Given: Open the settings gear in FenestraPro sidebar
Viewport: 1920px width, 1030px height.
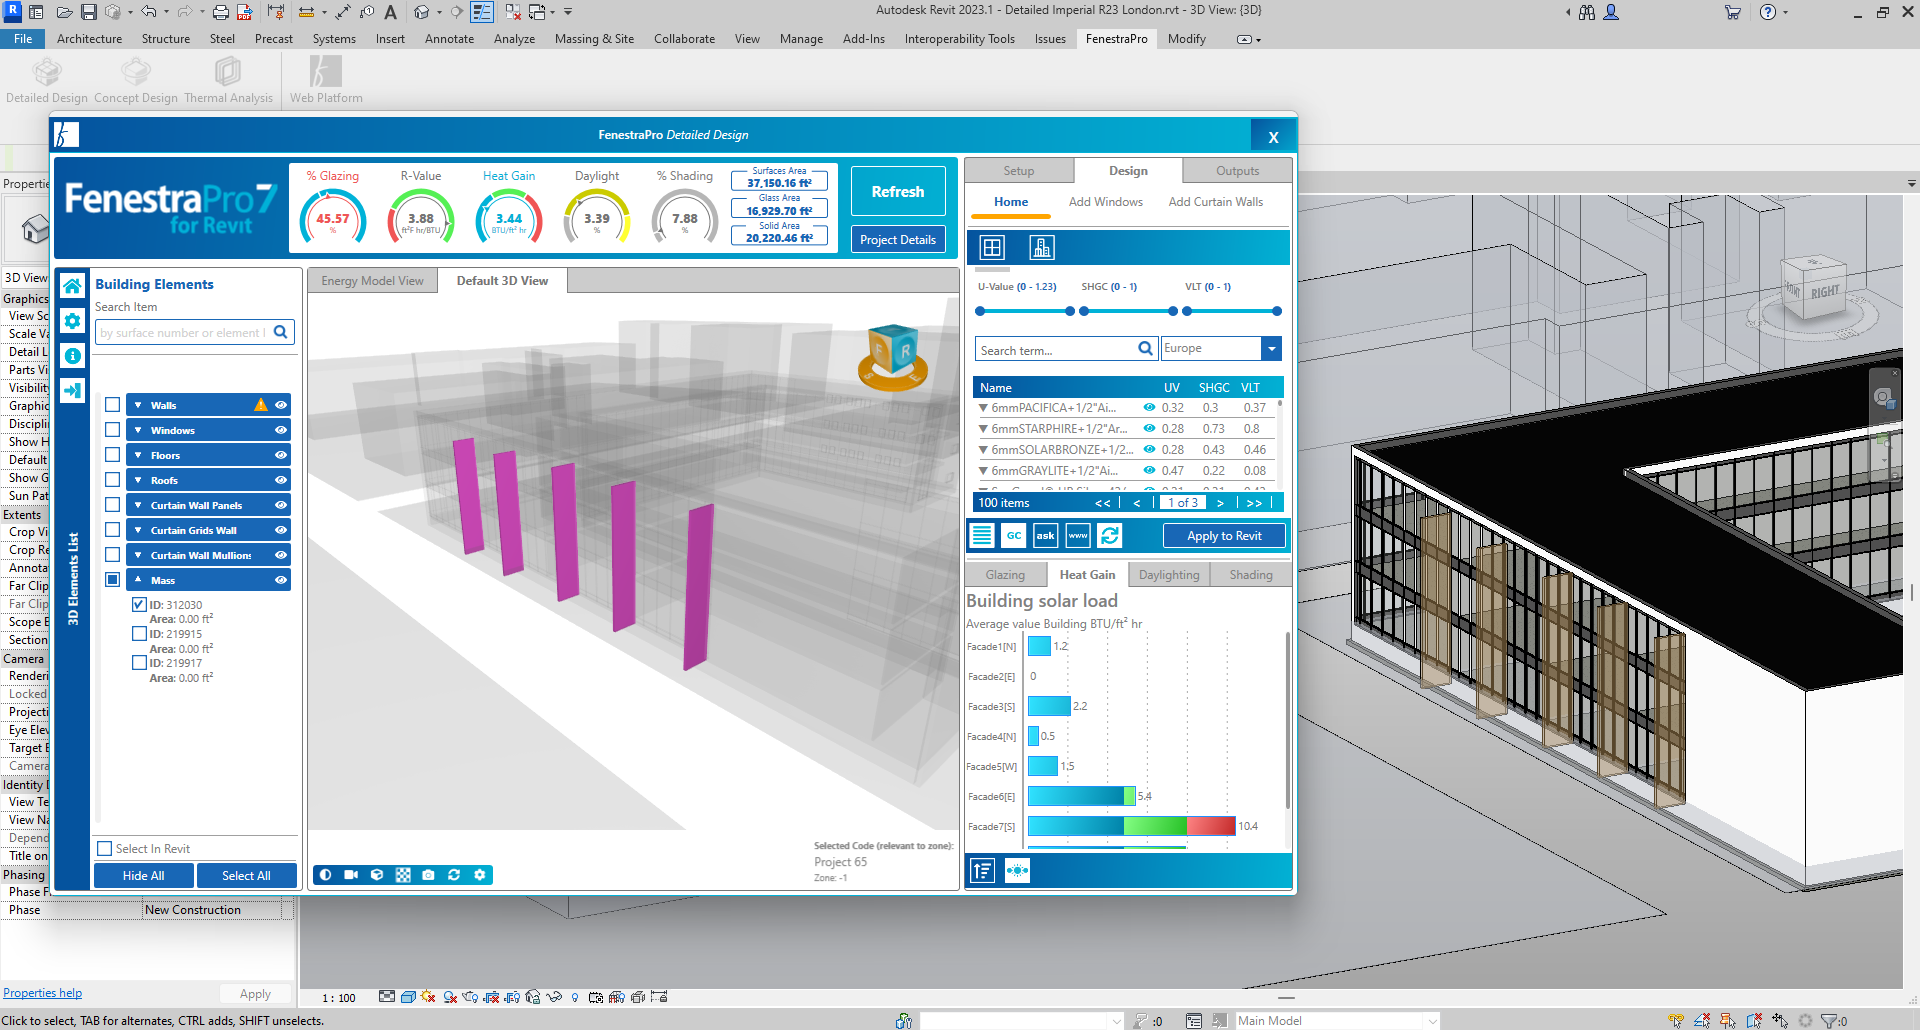Looking at the screenshot, I should [x=72, y=321].
